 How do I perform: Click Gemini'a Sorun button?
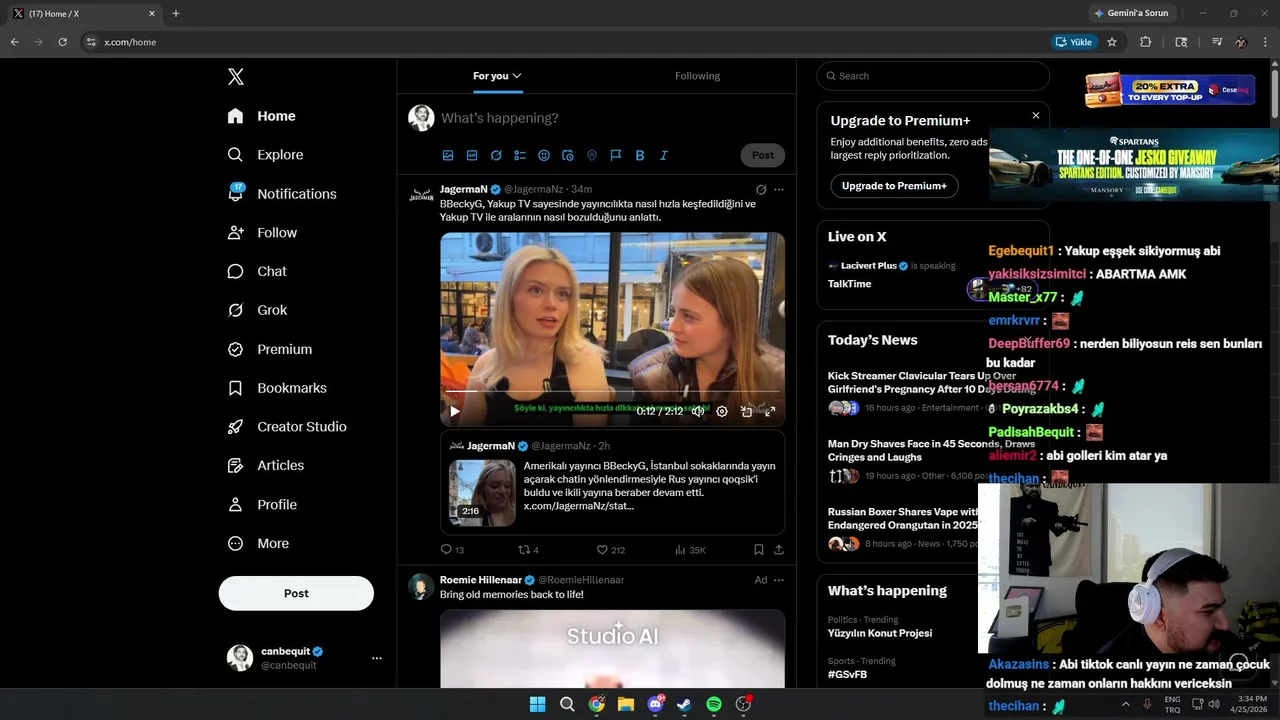click(x=1131, y=13)
